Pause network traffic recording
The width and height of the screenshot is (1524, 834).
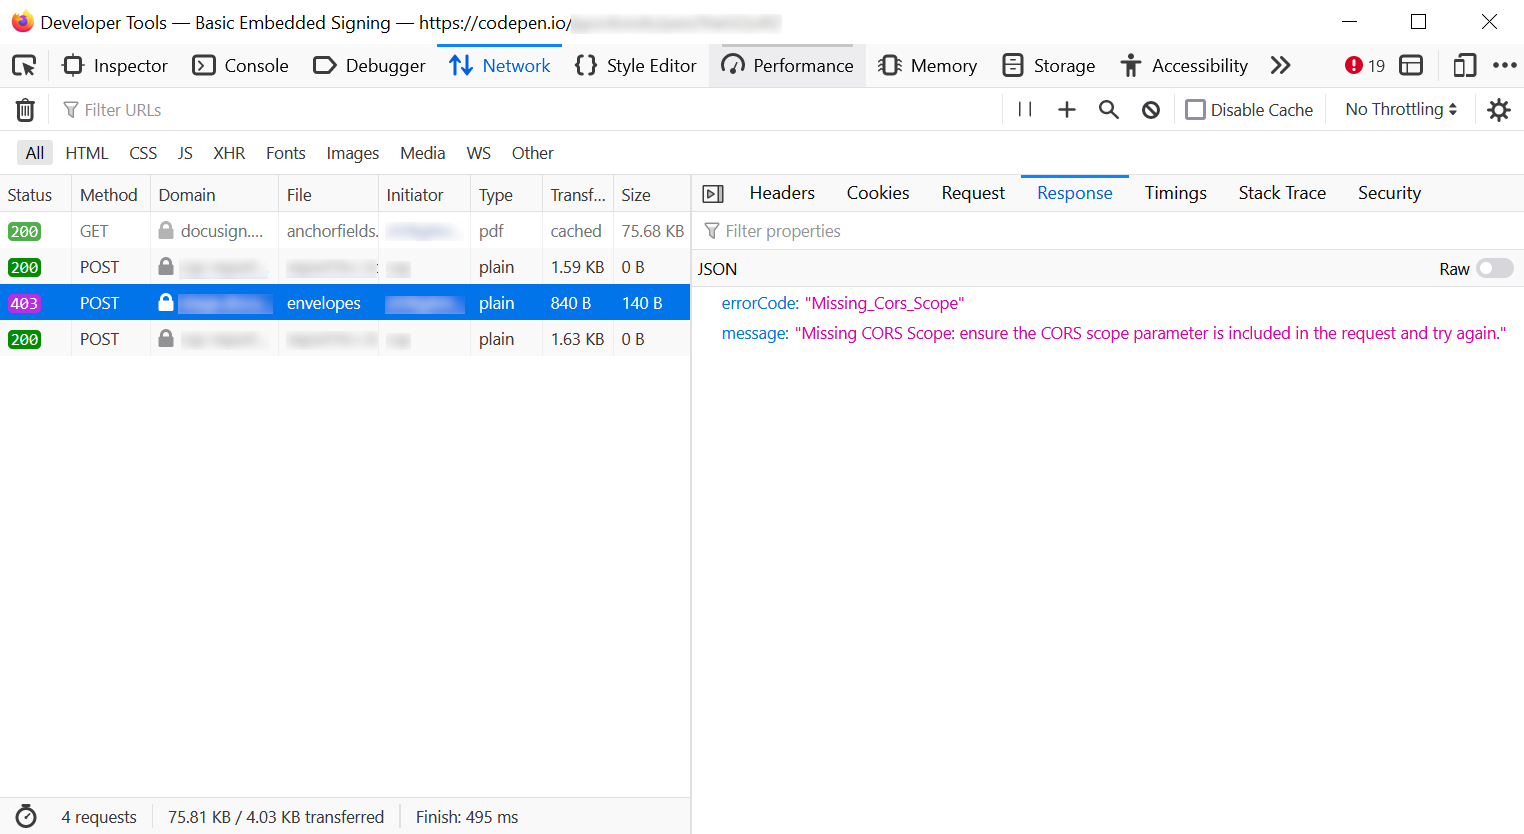coord(1024,109)
